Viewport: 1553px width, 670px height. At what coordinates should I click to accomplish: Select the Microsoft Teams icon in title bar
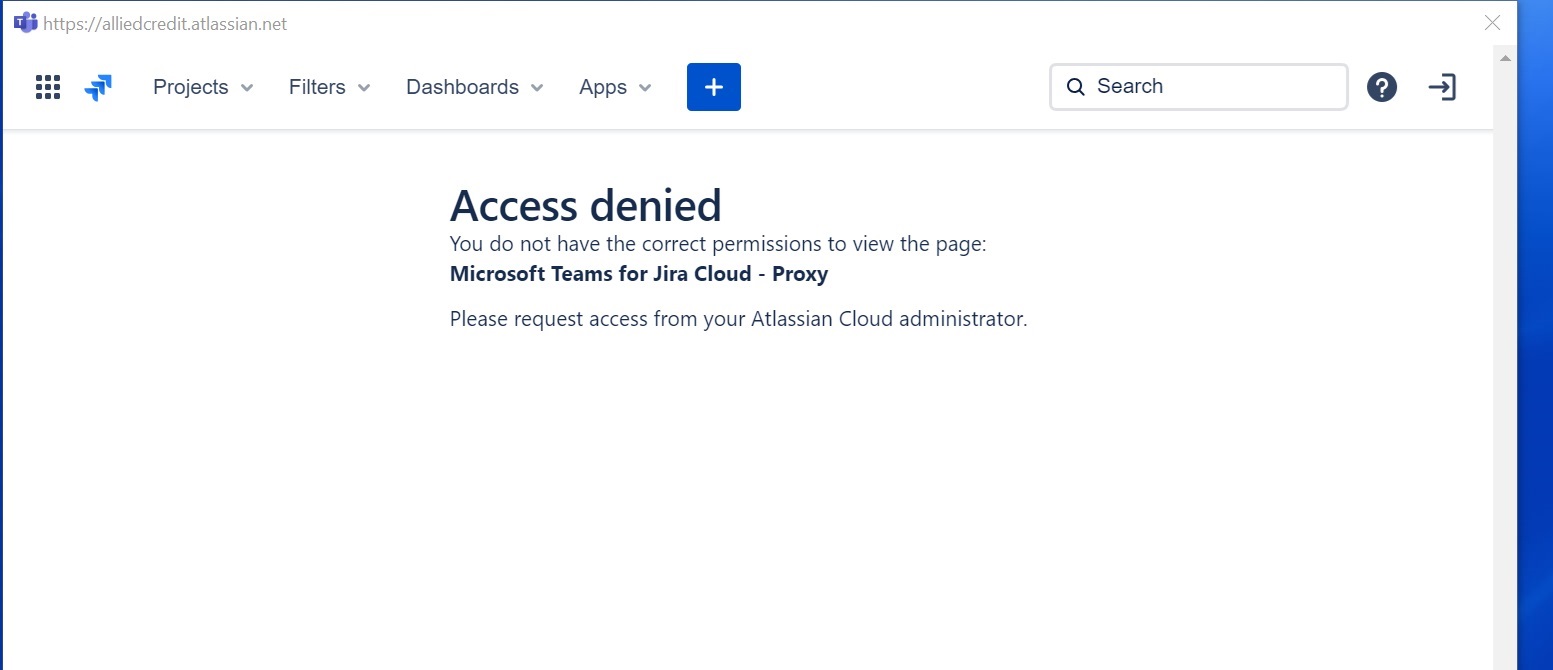tap(25, 21)
